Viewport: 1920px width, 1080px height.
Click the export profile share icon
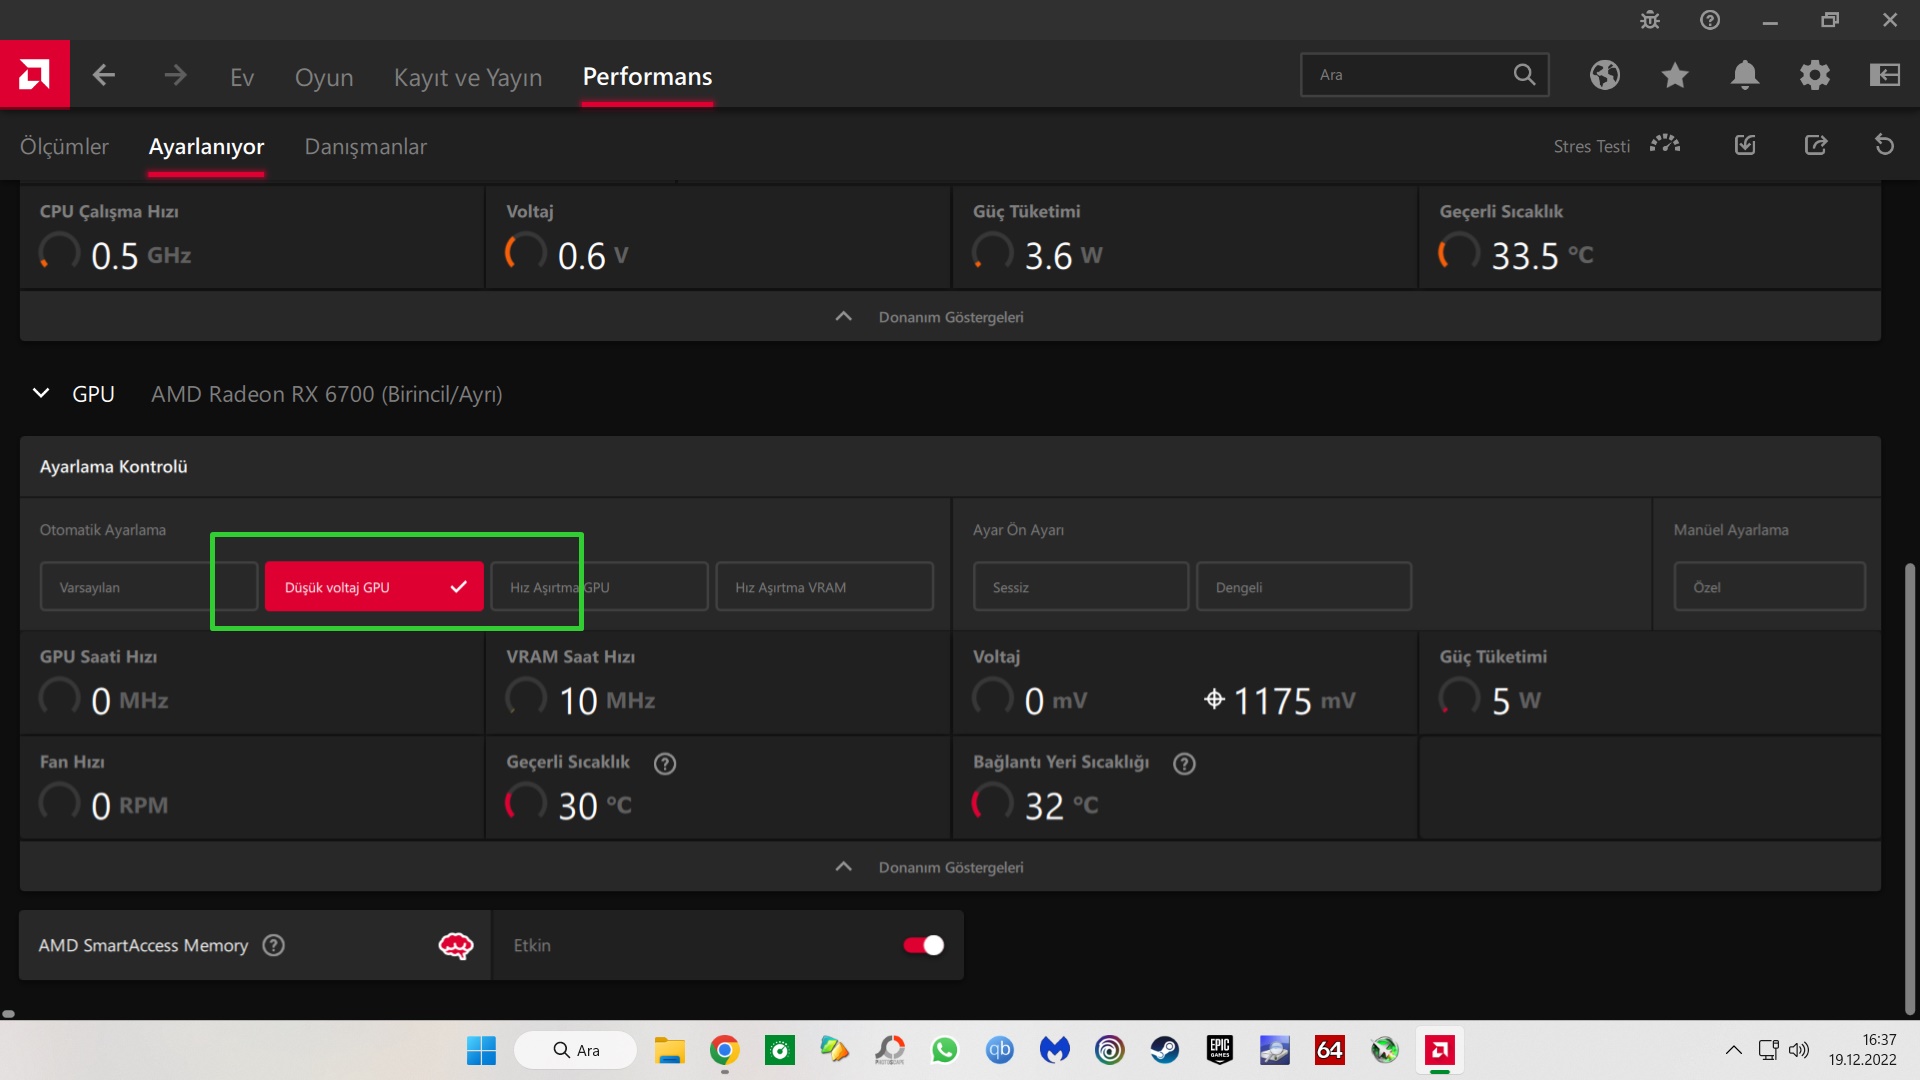[1816, 146]
